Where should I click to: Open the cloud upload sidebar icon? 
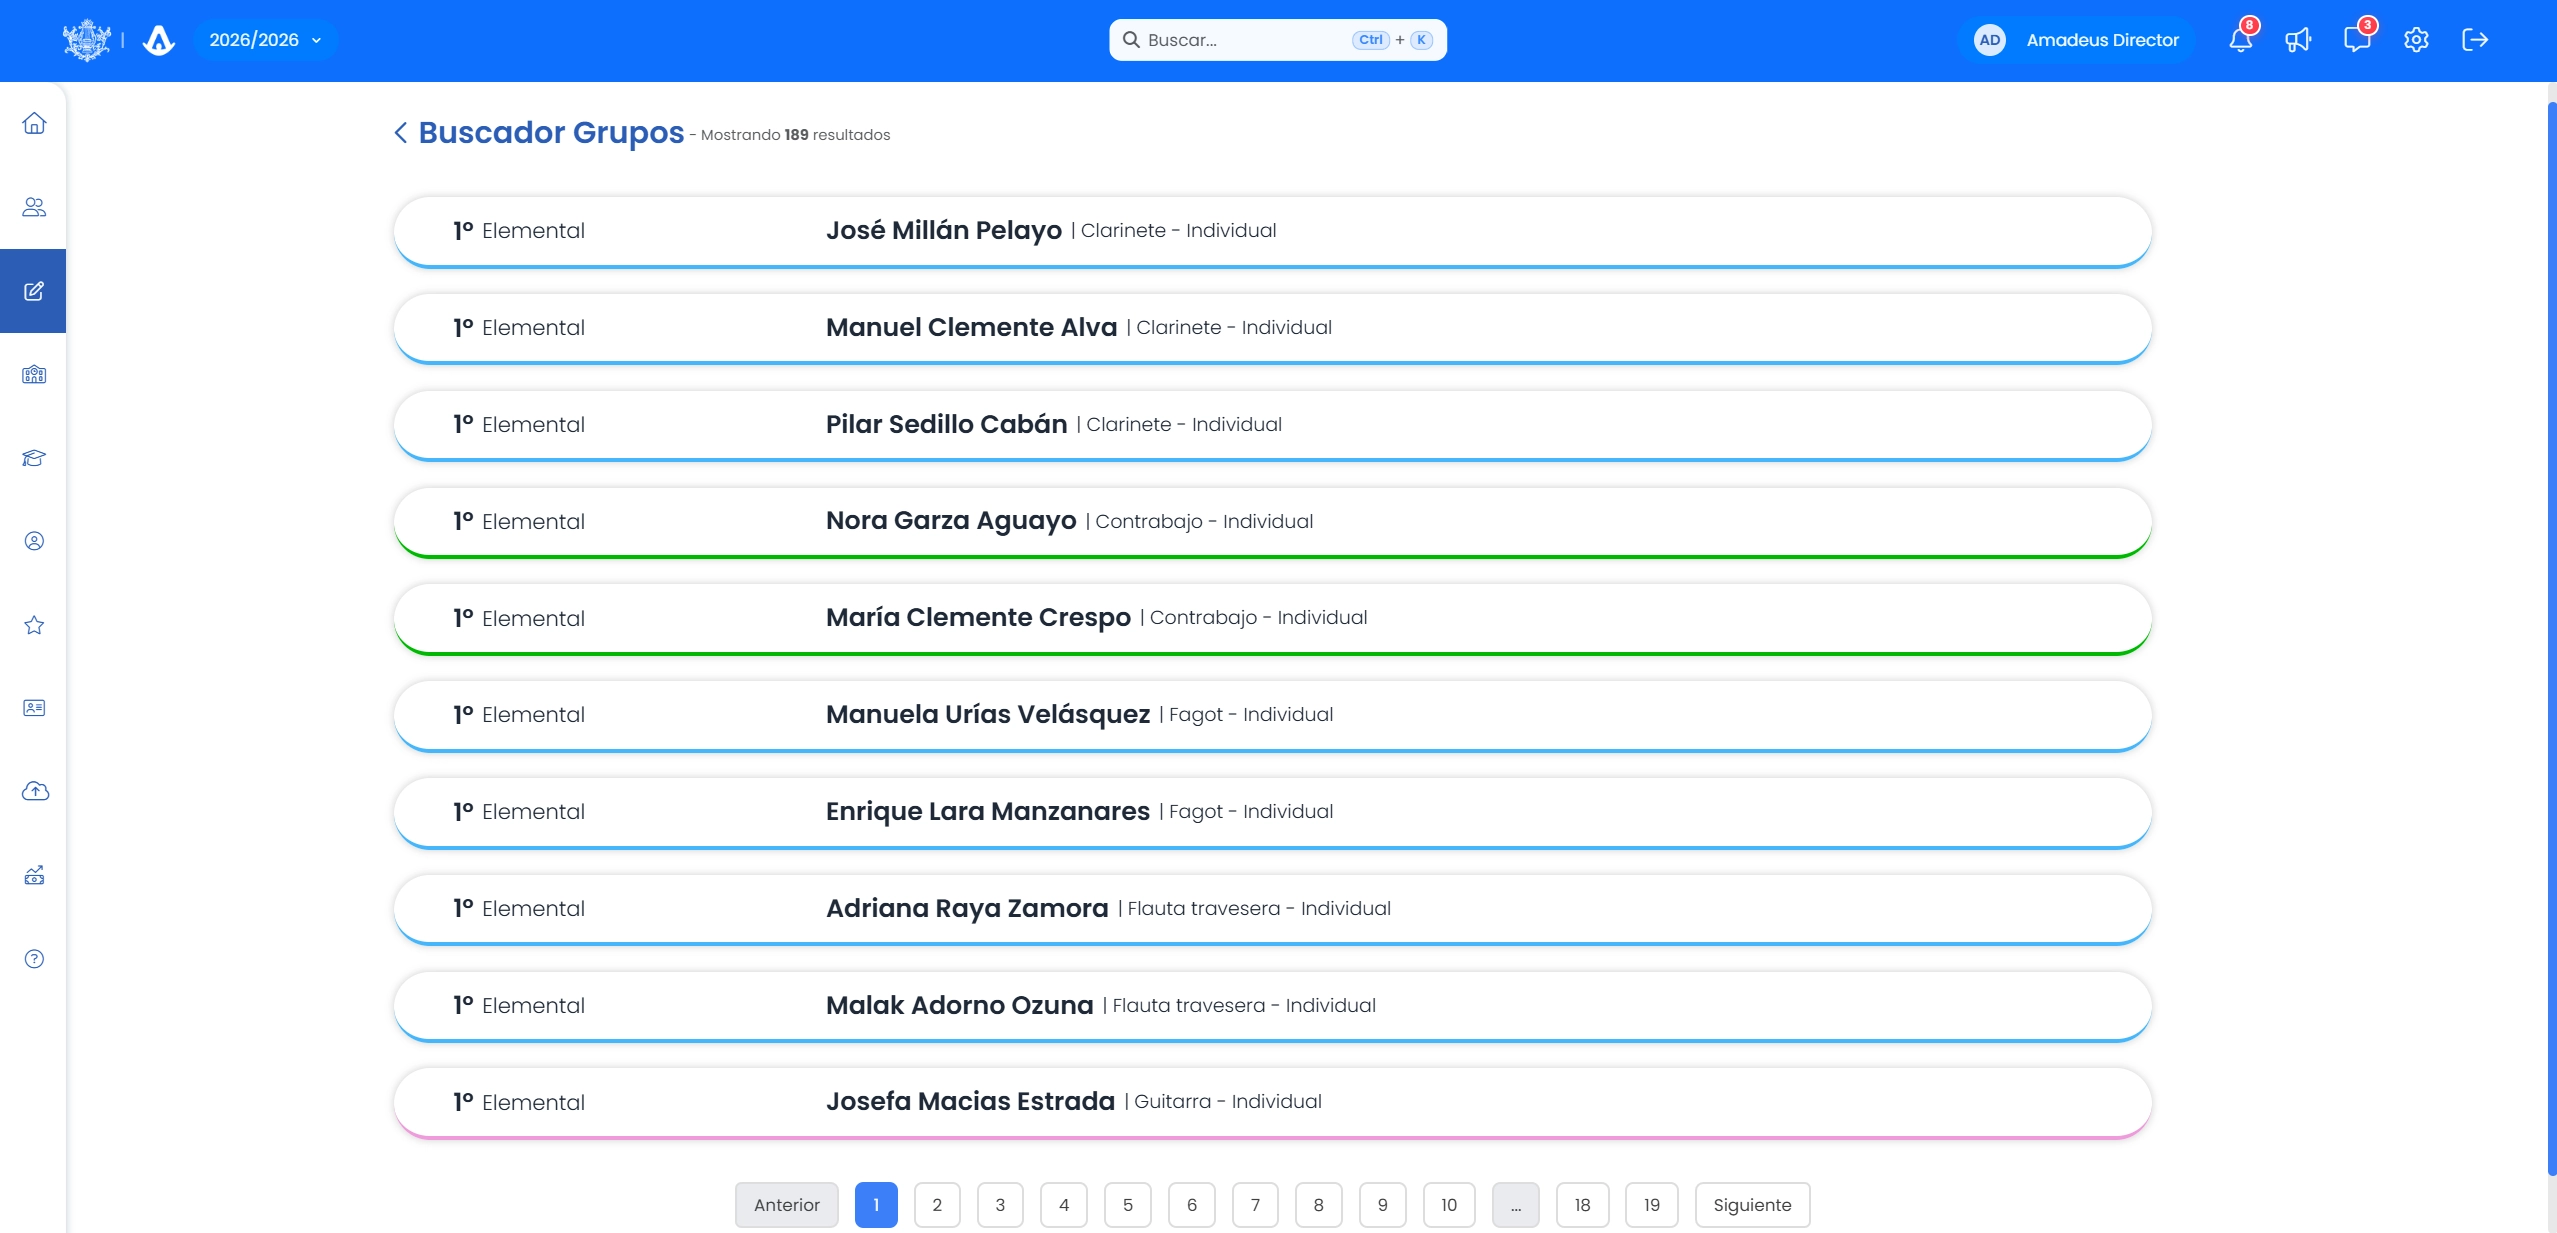33,791
